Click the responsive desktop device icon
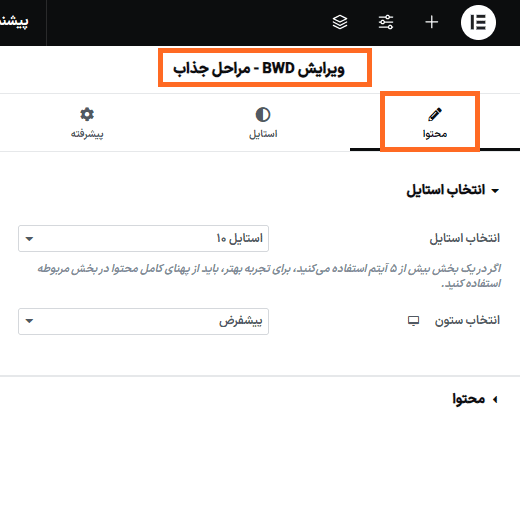 pos(414,321)
